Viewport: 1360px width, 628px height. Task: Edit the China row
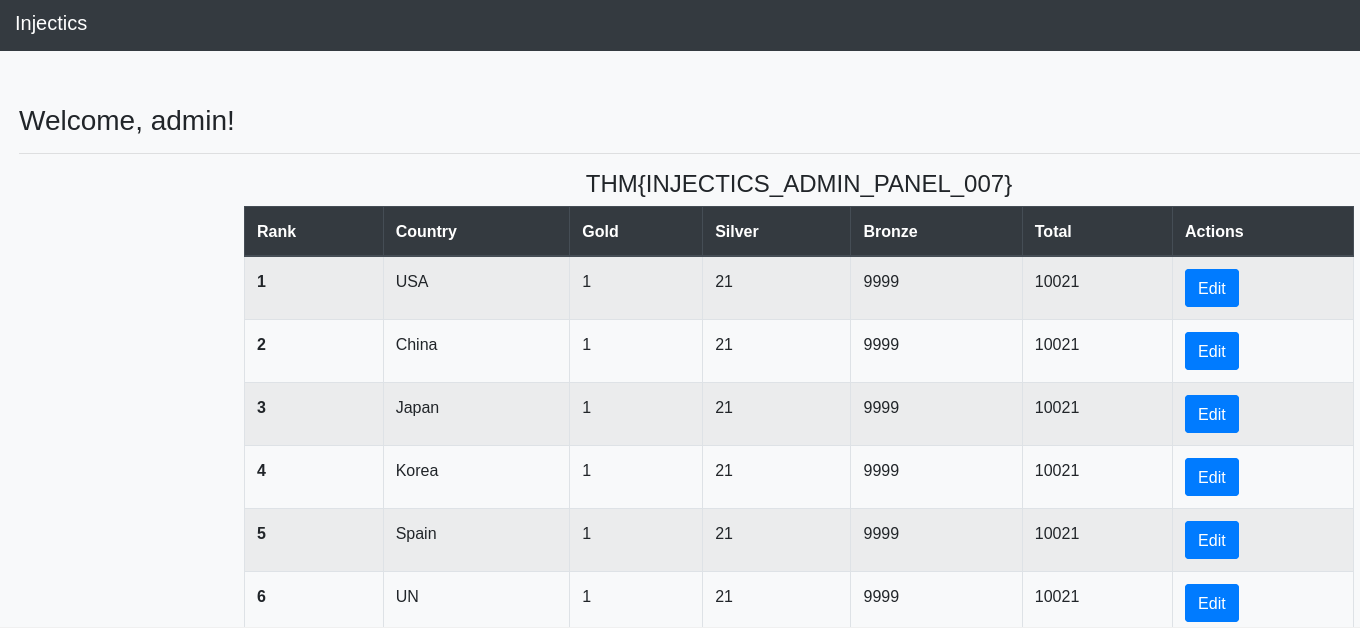click(x=1211, y=351)
